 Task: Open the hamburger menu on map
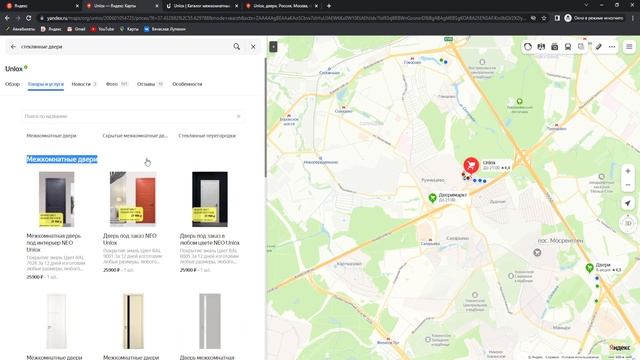pyautogui.click(x=629, y=47)
